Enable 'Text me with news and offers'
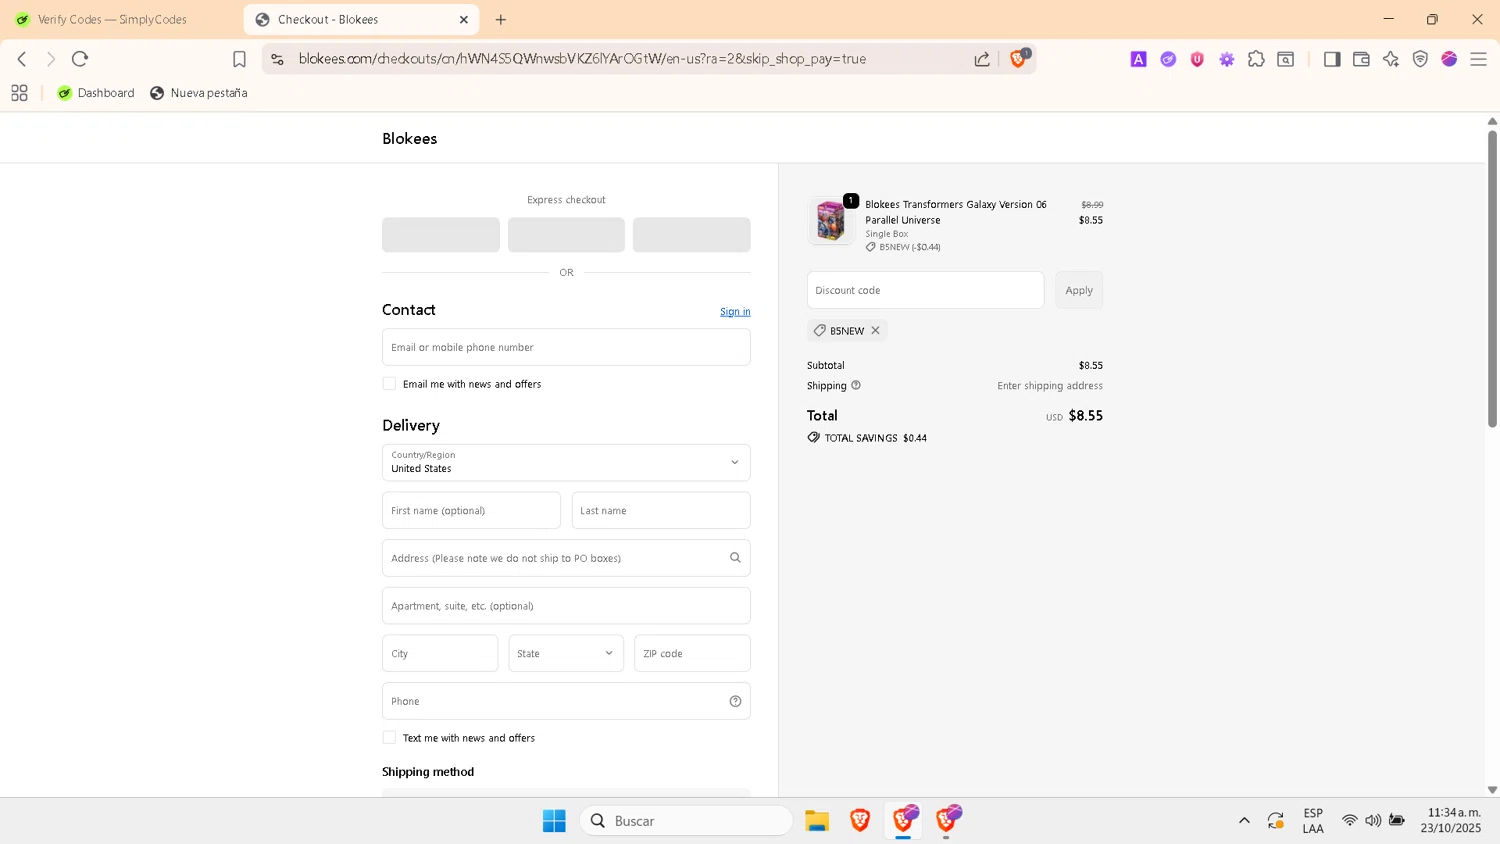 (389, 738)
